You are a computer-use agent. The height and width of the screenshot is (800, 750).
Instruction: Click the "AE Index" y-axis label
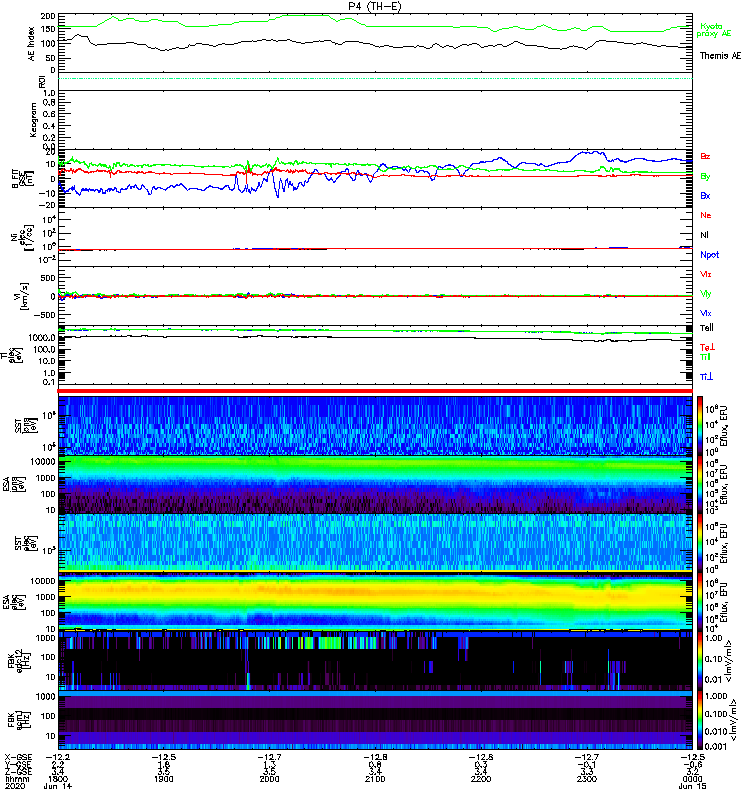32,43
